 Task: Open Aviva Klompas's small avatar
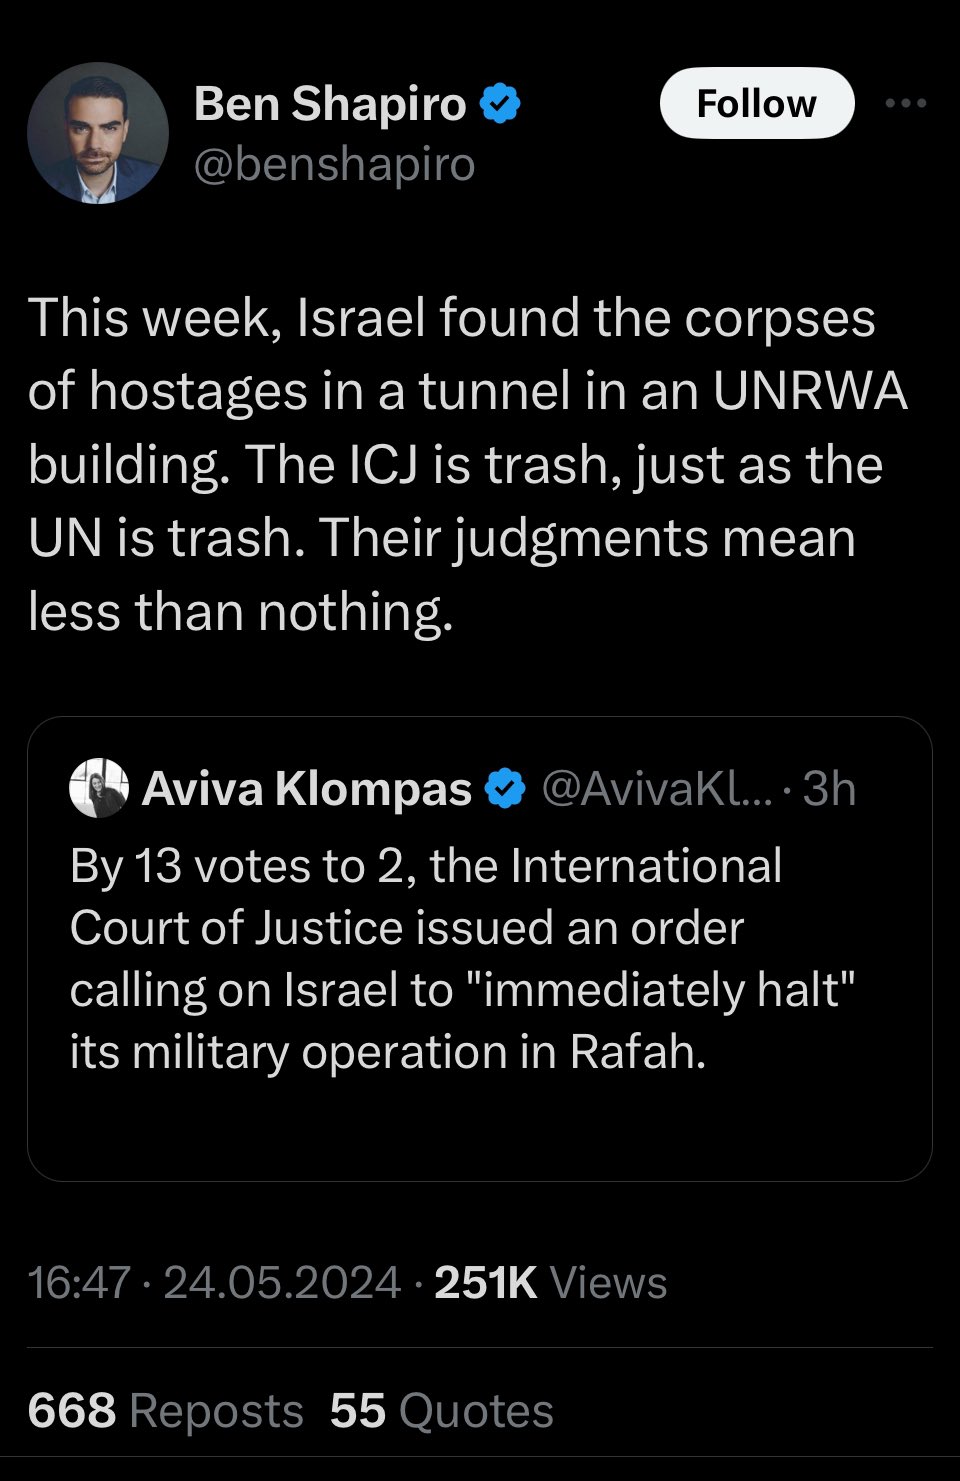tap(99, 788)
